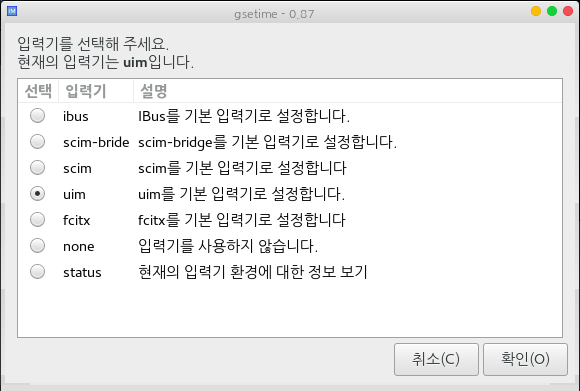The image size is (580, 391).
Task: Click the yellow minimize window button
Action: (536, 11)
